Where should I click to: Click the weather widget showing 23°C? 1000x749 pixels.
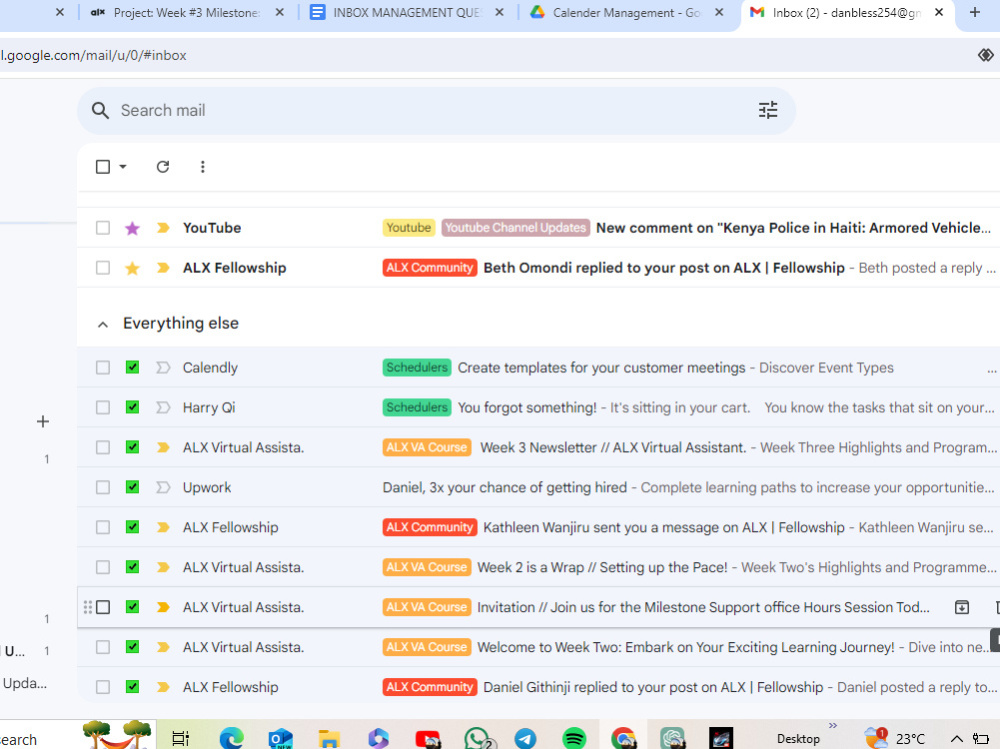coord(895,738)
